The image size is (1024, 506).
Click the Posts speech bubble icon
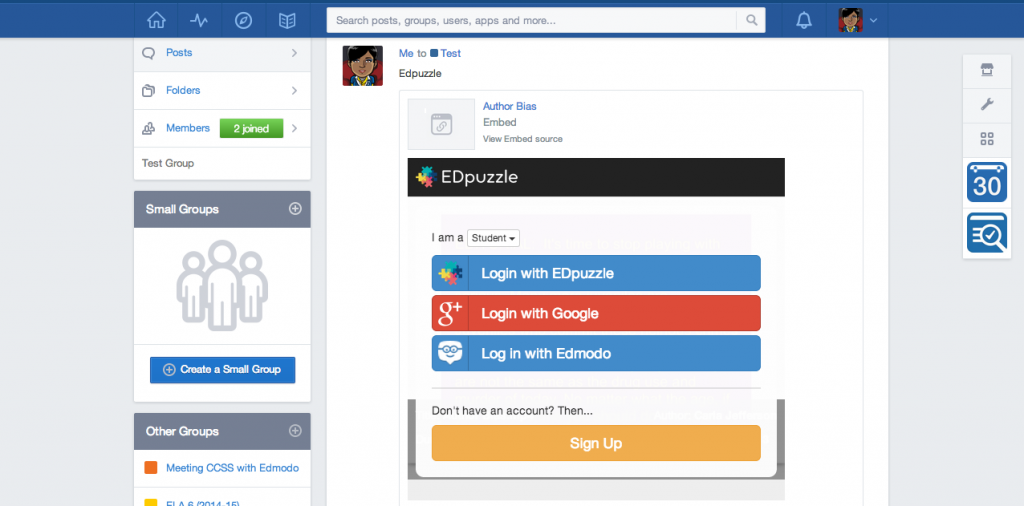149,53
